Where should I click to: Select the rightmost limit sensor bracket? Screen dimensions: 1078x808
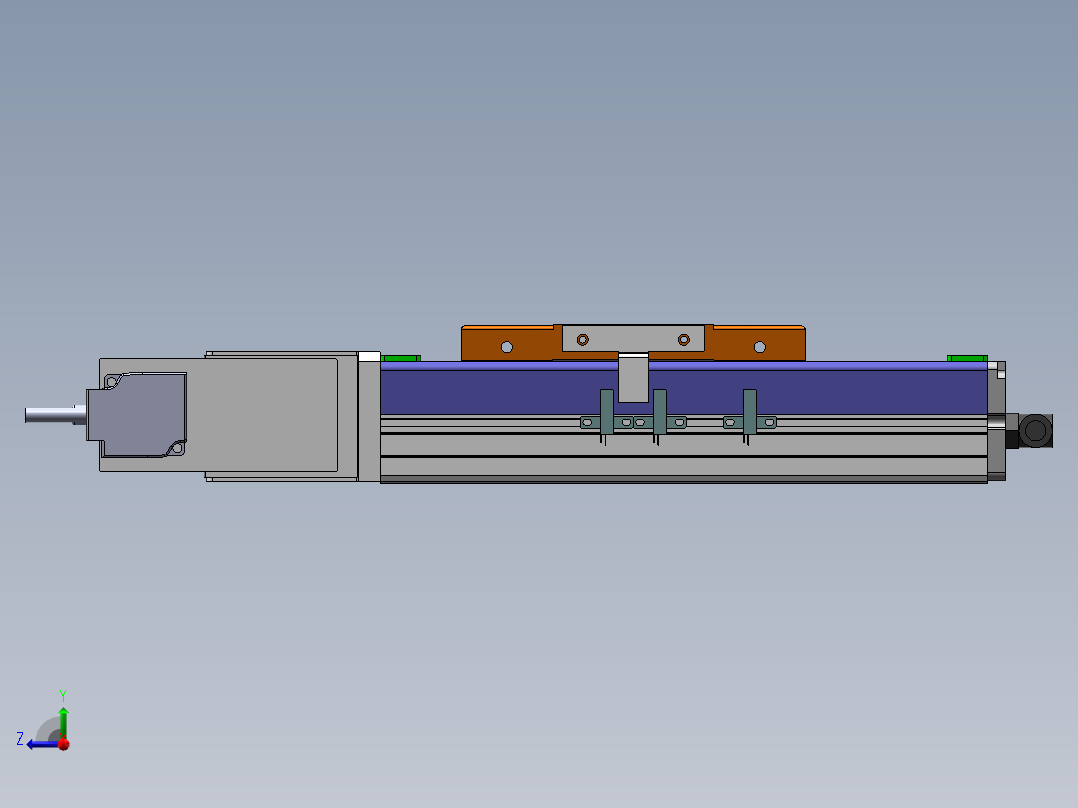(x=749, y=410)
